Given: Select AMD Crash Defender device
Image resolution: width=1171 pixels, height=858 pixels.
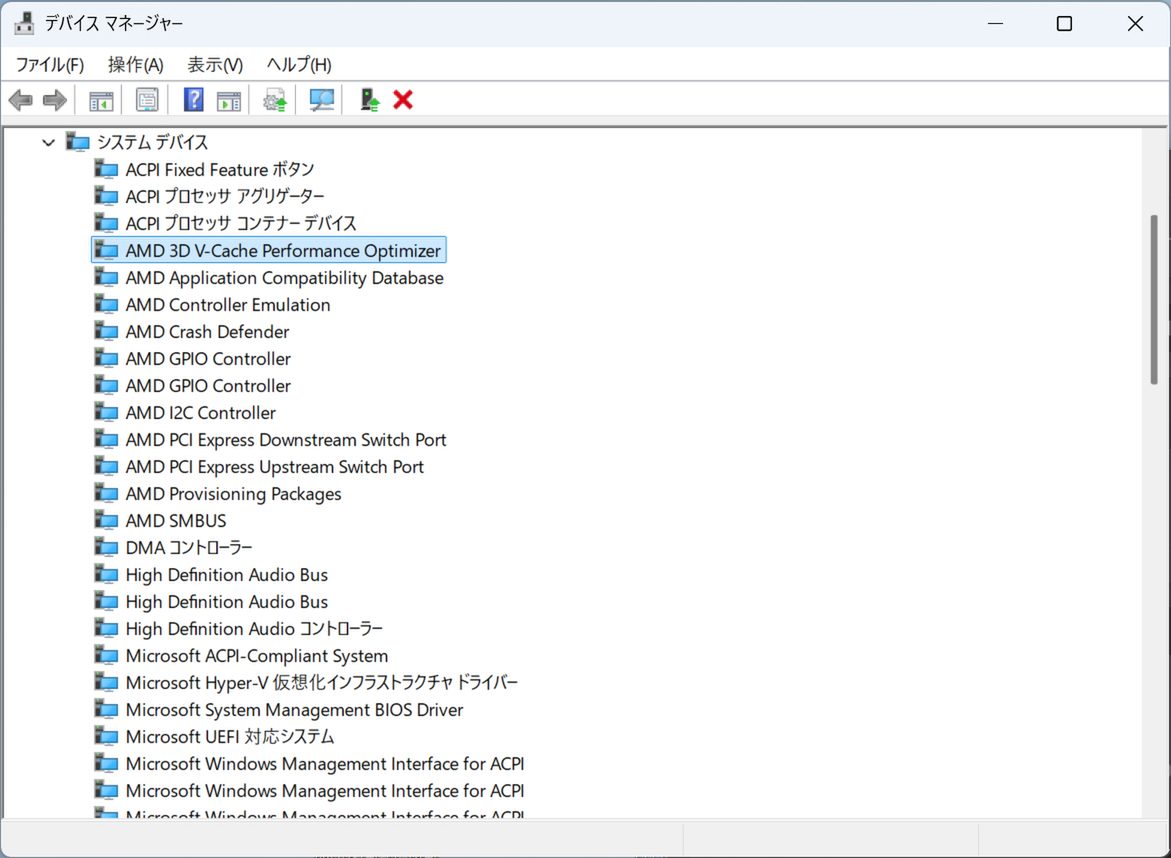Looking at the screenshot, I should (x=207, y=332).
